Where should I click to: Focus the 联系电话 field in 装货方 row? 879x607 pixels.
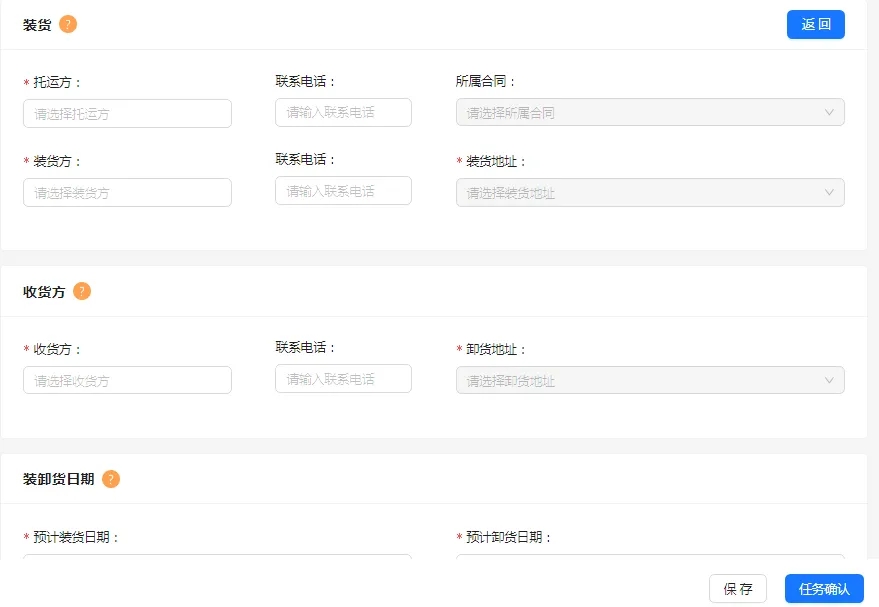pos(343,190)
